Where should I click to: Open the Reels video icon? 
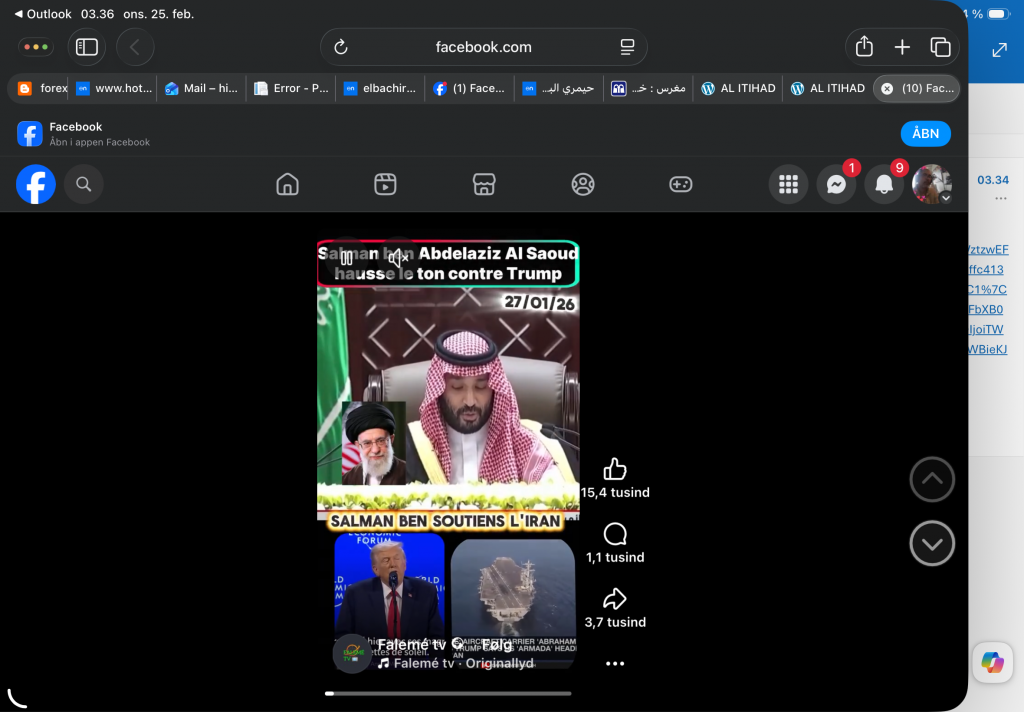(x=385, y=184)
